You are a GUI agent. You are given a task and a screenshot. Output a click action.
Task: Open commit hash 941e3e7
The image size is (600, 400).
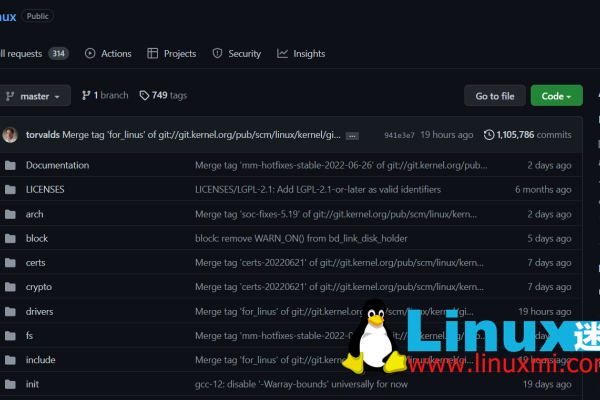[399, 135]
